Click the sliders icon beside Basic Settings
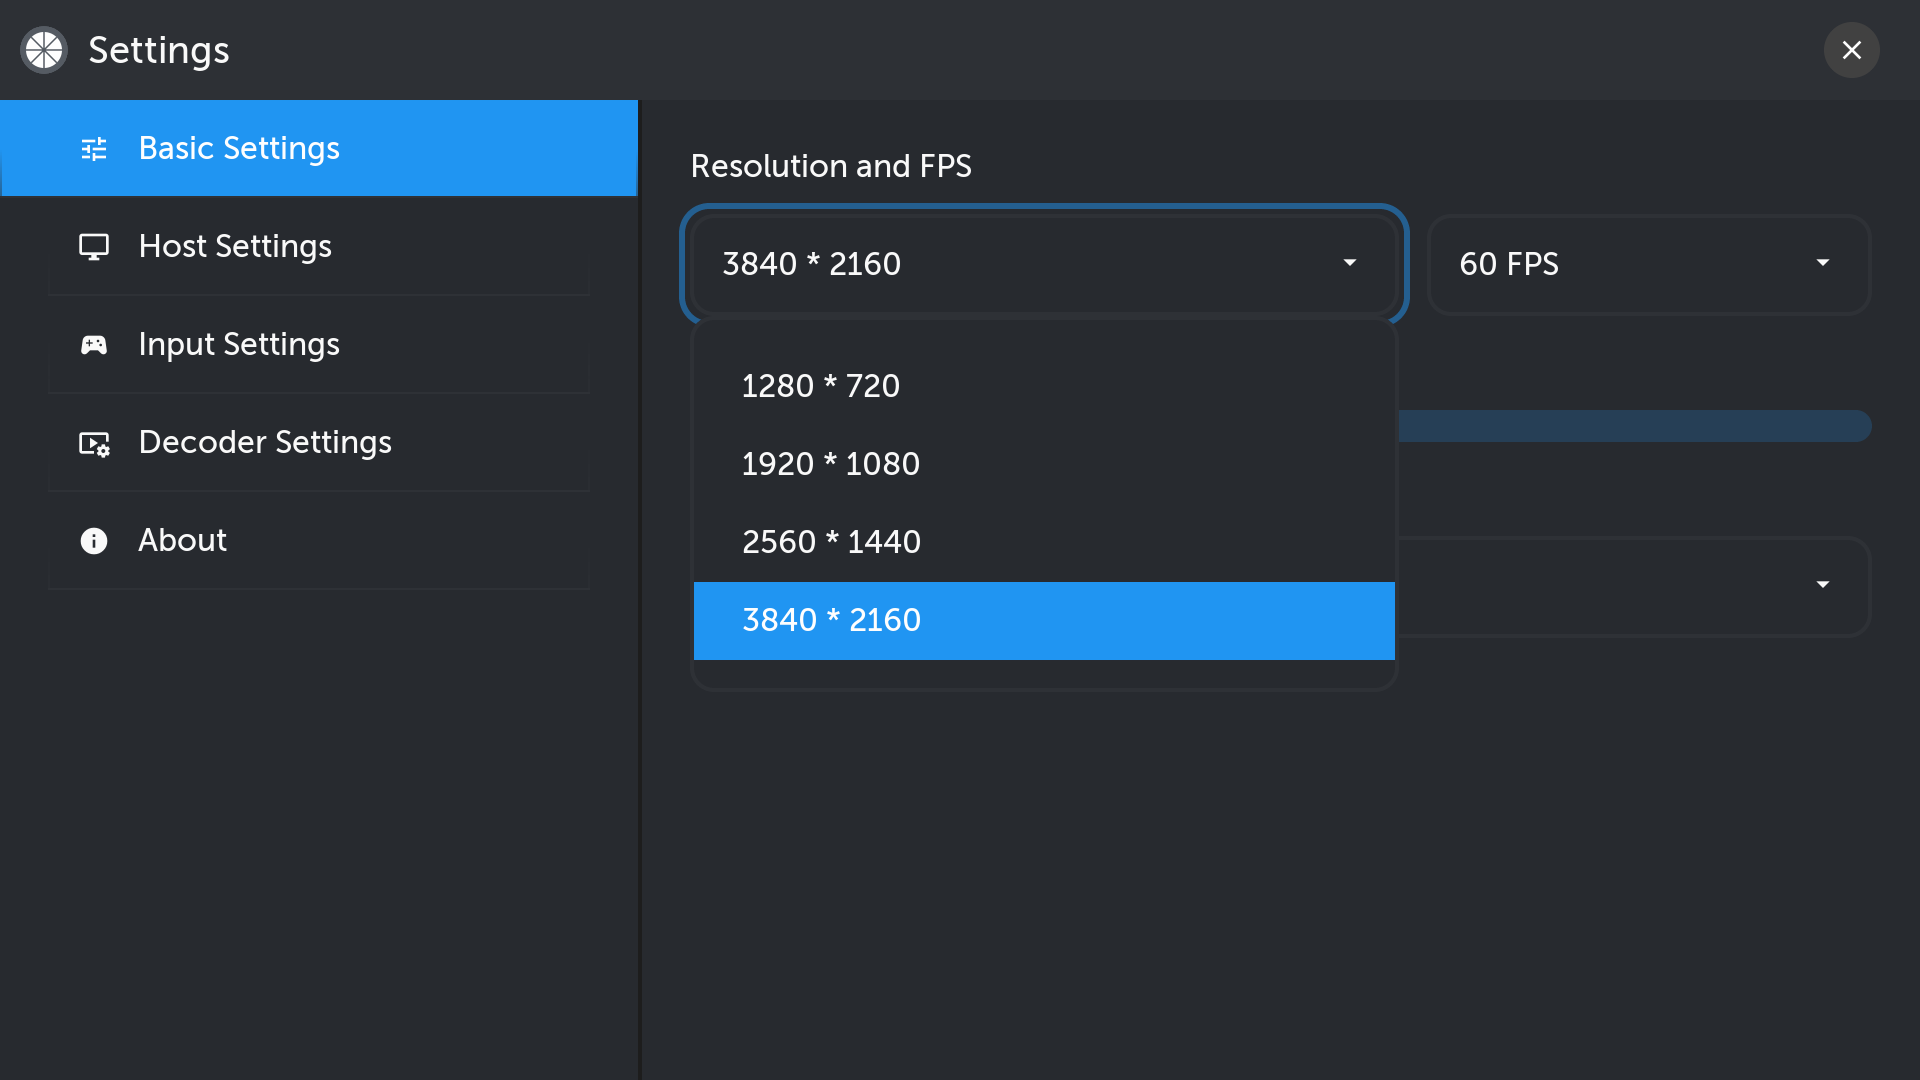The image size is (1920, 1080). [94, 149]
